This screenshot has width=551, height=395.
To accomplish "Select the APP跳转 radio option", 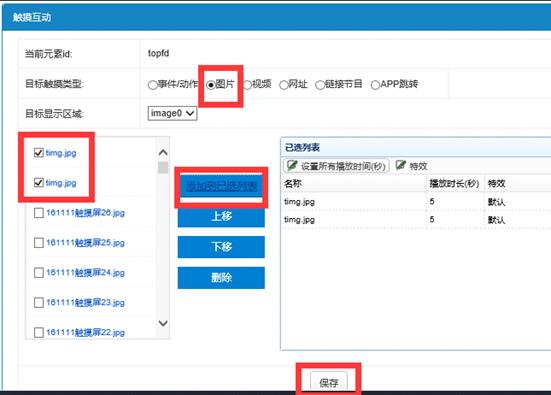I will point(375,85).
